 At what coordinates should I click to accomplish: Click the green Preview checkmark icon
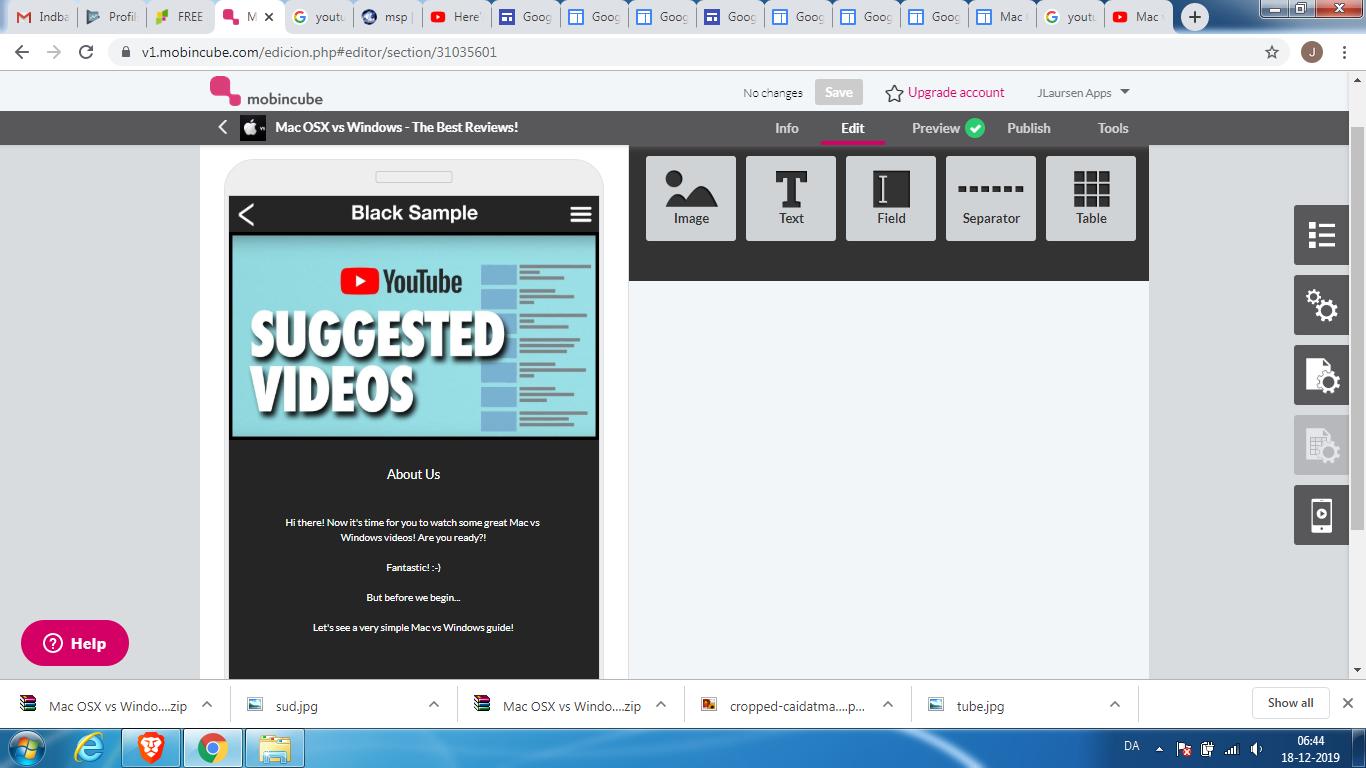(x=975, y=128)
